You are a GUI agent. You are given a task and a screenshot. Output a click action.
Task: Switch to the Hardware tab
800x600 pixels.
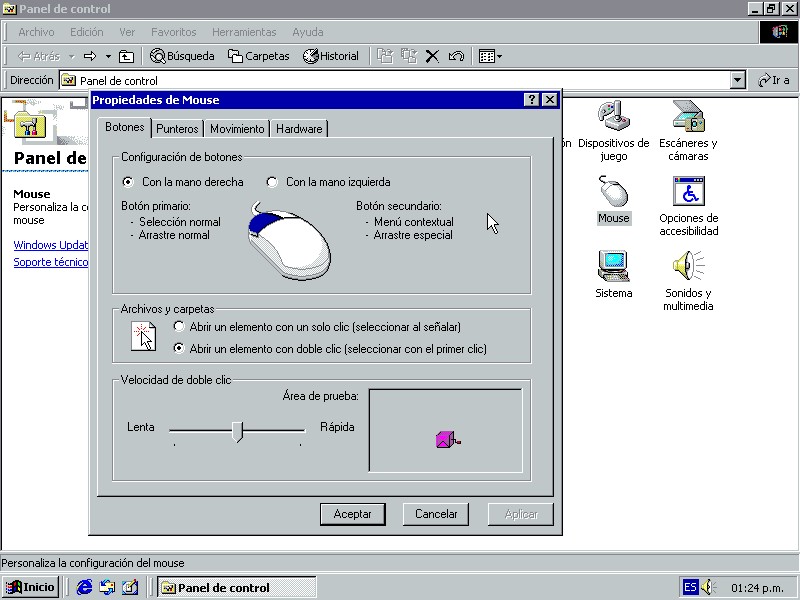299,129
